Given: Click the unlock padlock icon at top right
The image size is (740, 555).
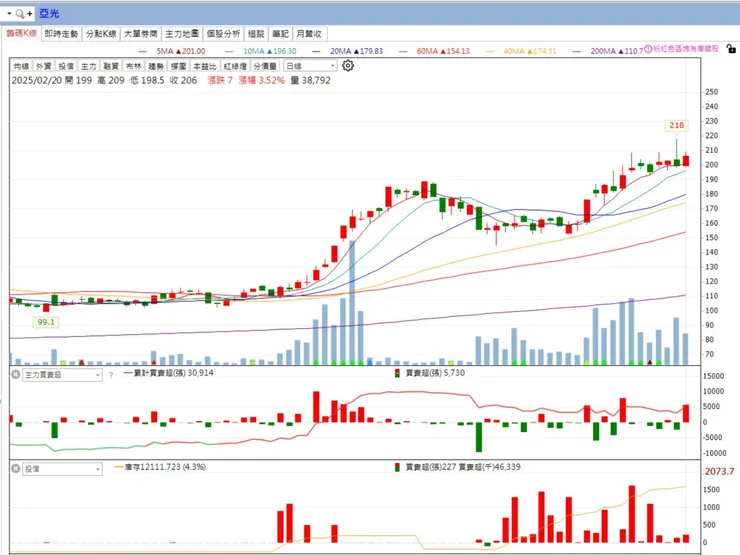Looking at the screenshot, I should click(x=731, y=49).
